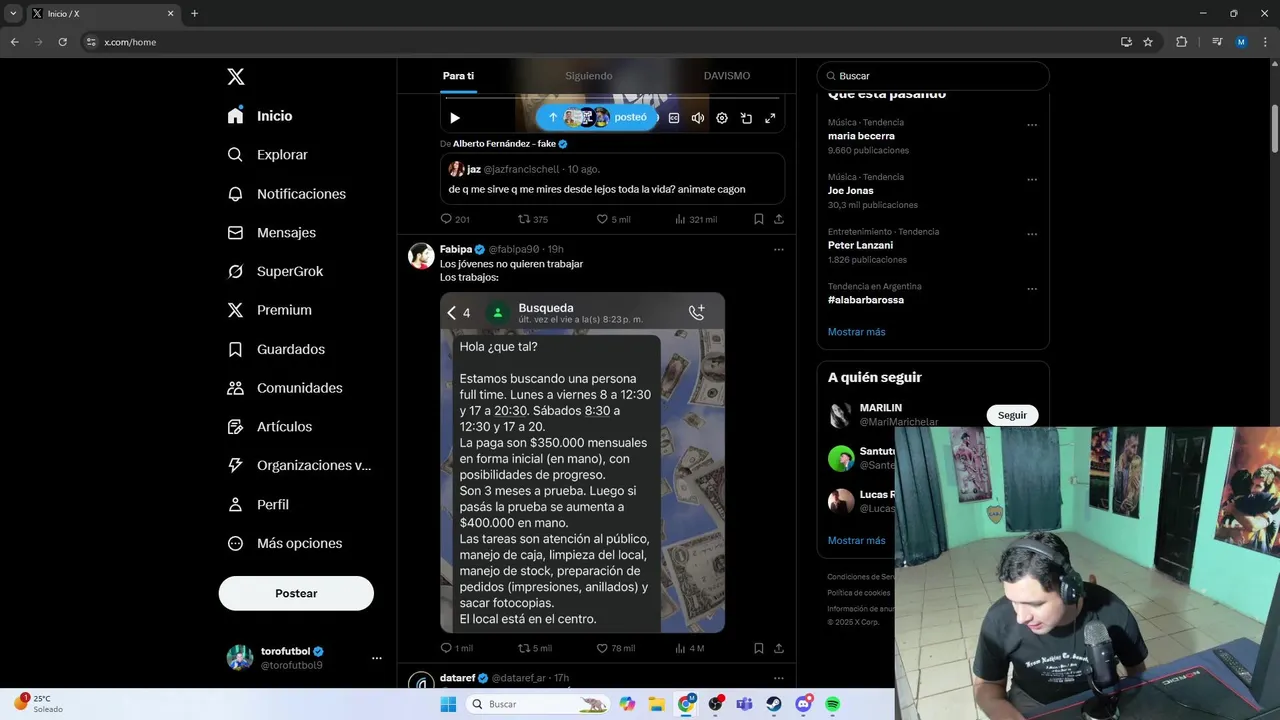The width and height of the screenshot is (1280, 720).
Task: Switch to the DAVISMO tab
Action: pyautogui.click(x=727, y=76)
